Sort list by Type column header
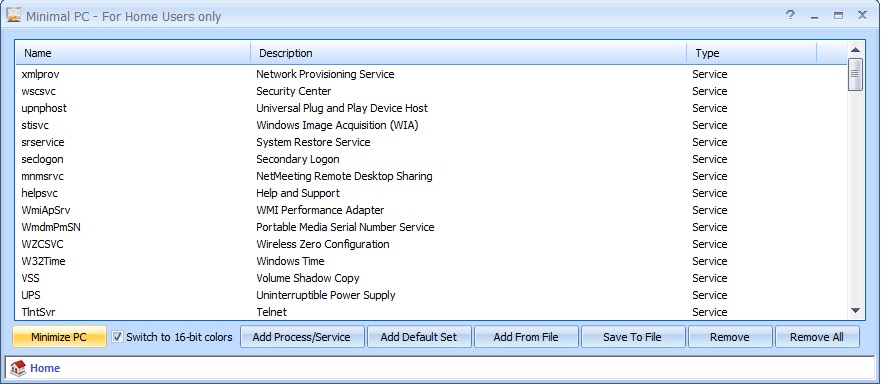881x384 pixels. (x=752, y=53)
